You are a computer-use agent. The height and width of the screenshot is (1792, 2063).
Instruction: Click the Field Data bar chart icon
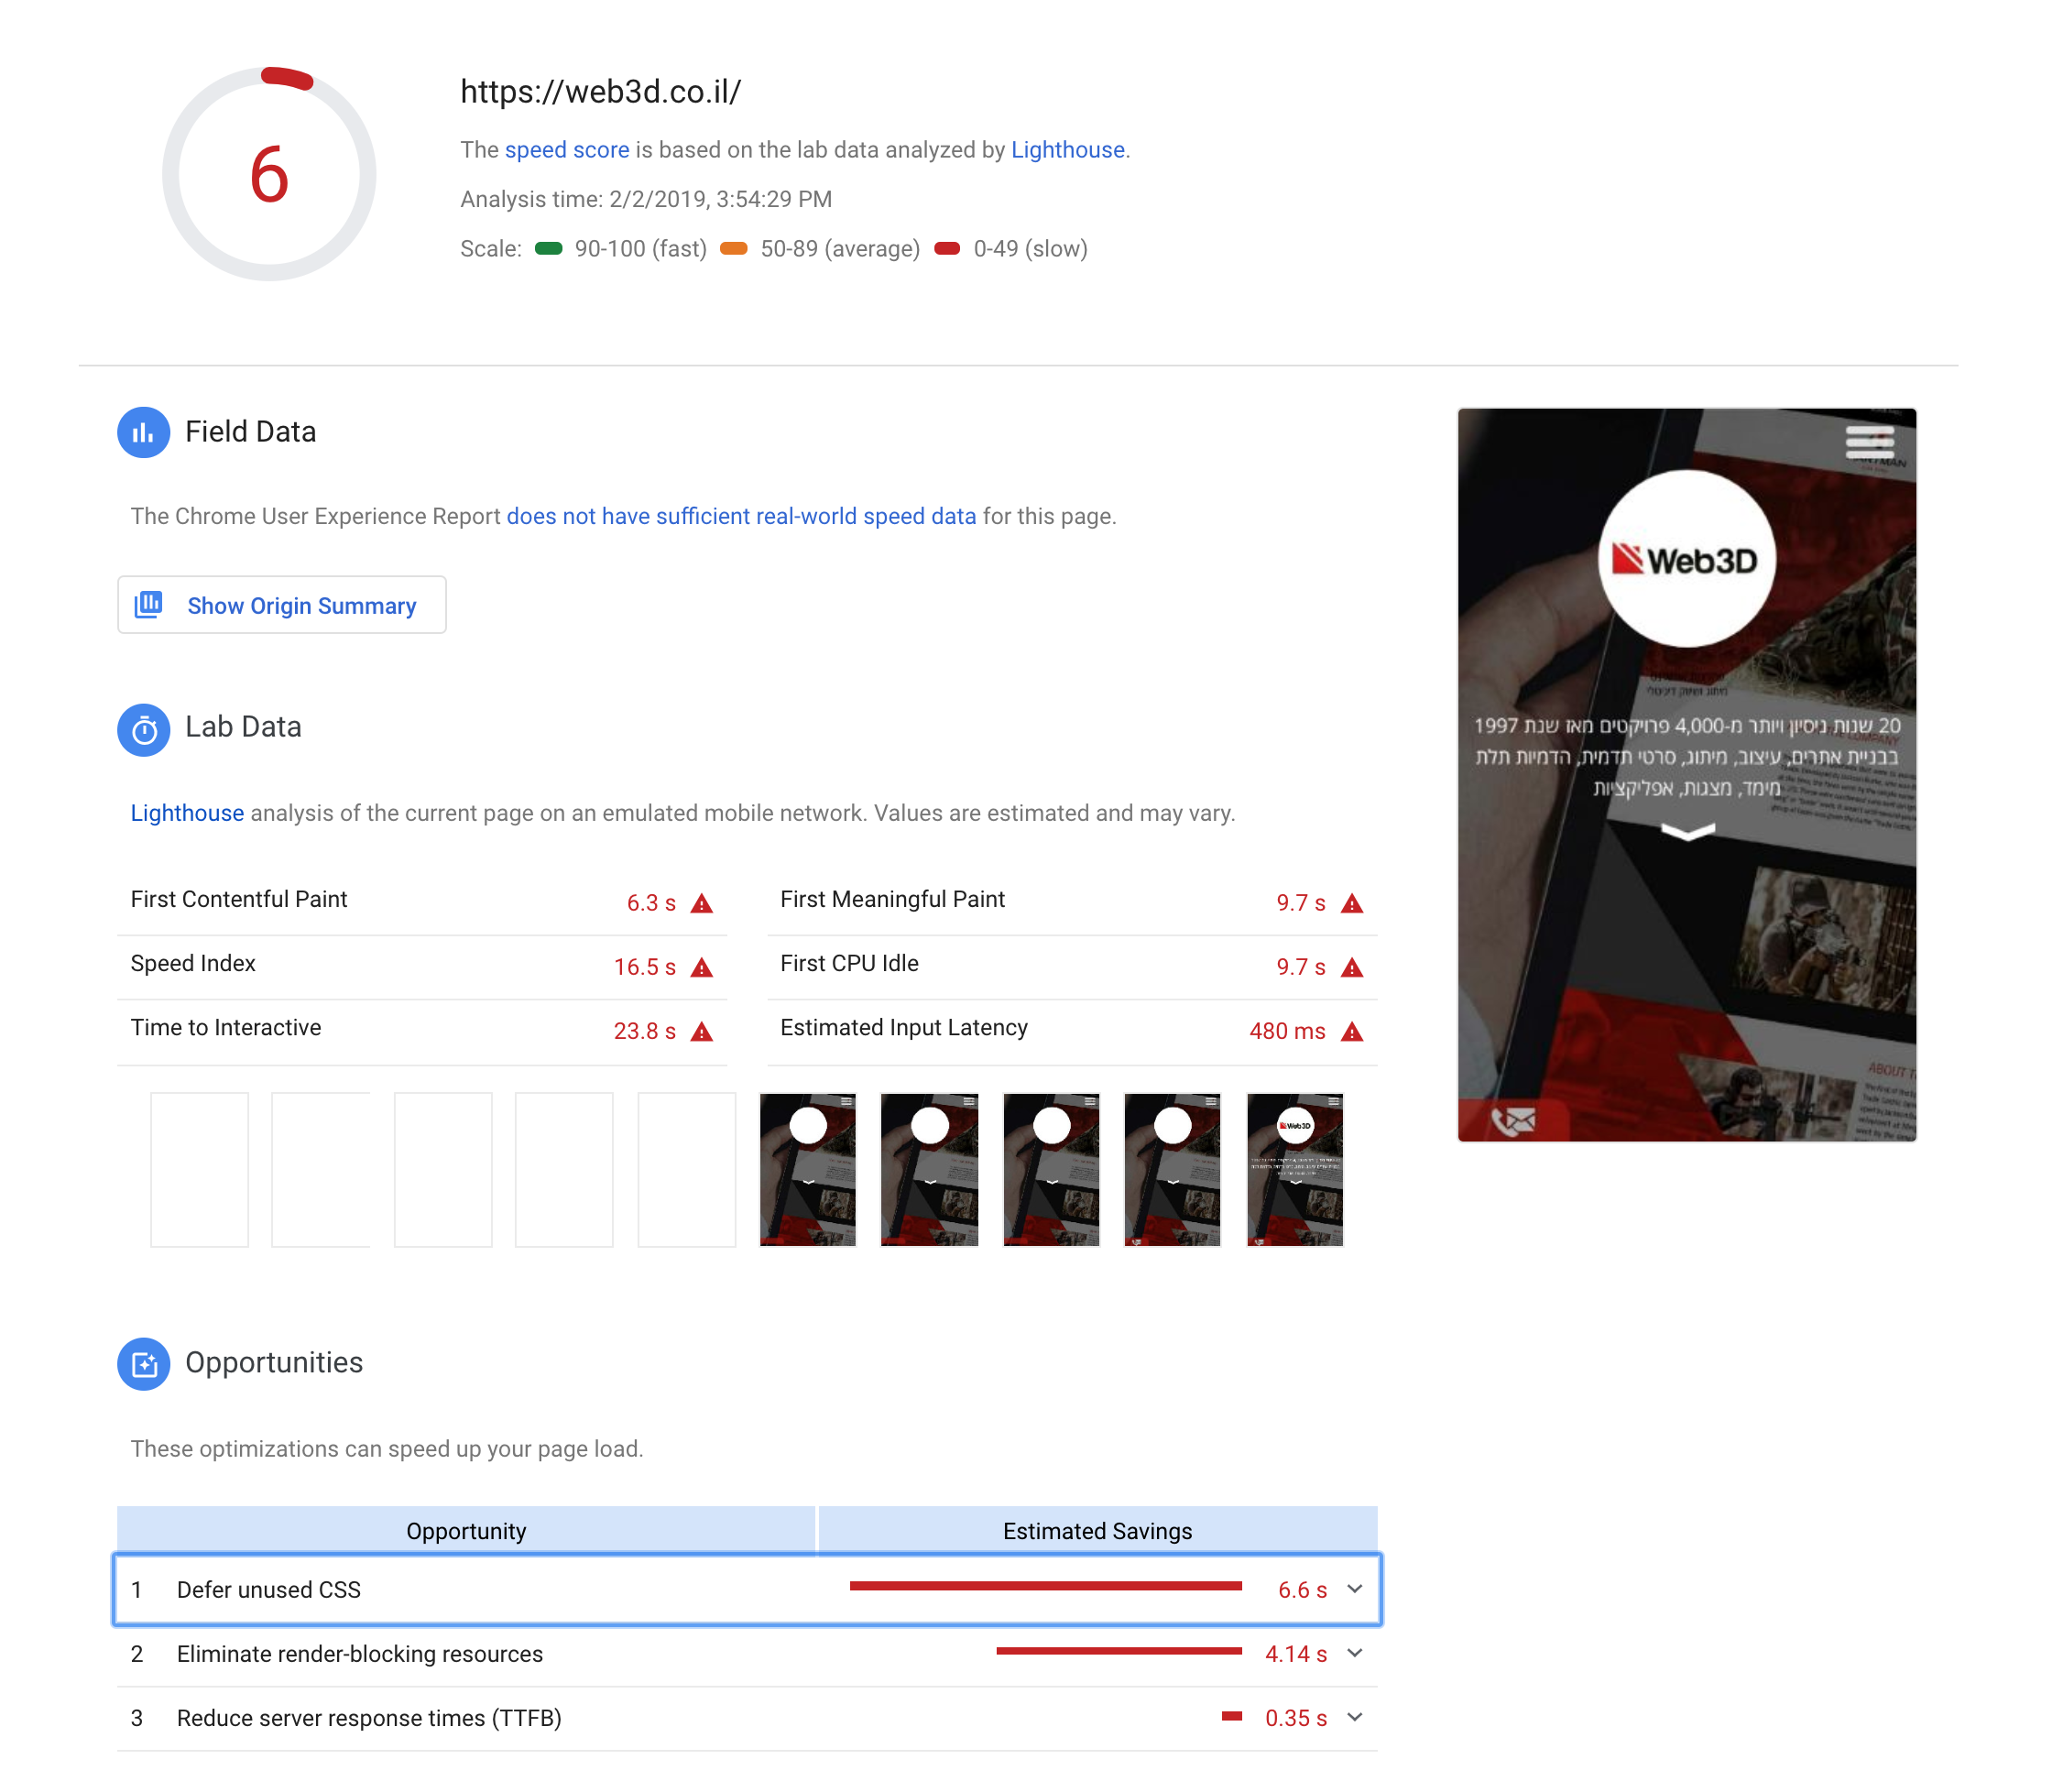point(143,433)
